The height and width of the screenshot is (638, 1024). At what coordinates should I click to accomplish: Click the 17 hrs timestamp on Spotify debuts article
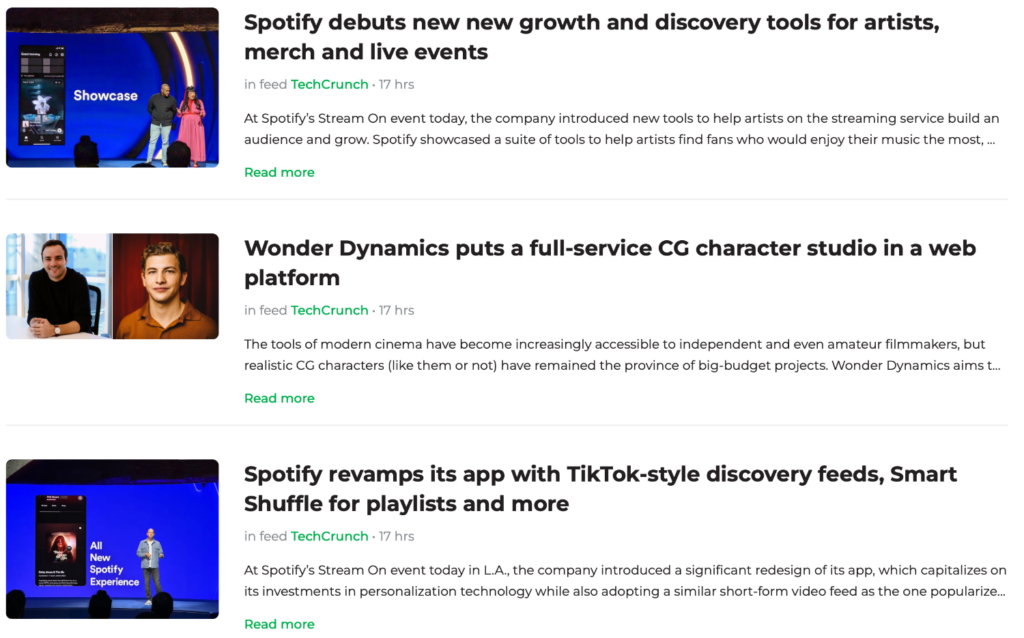[396, 84]
